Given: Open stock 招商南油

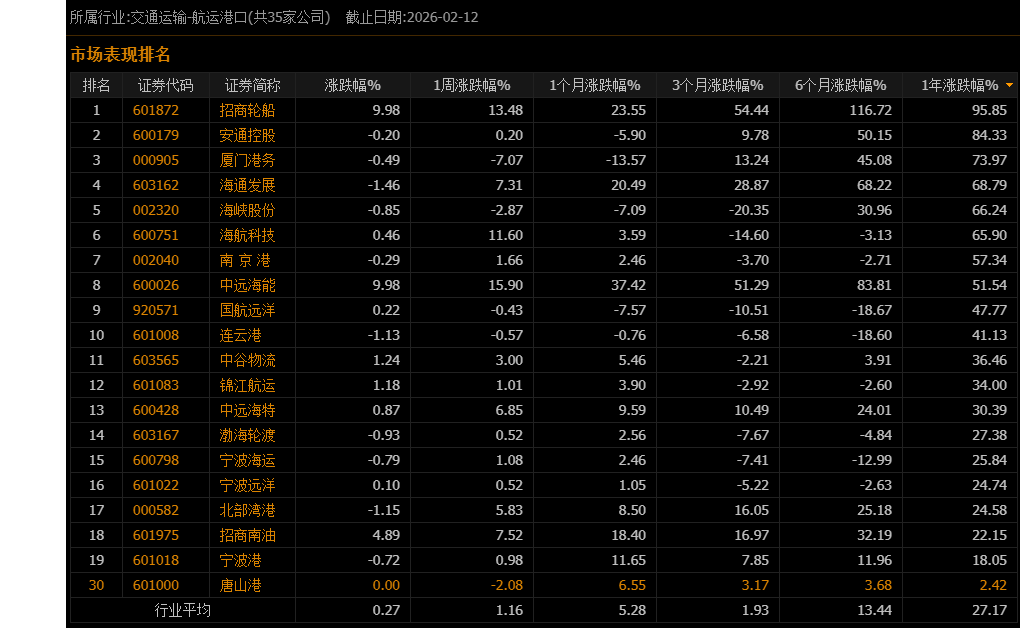Looking at the screenshot, I should [247, 535].
